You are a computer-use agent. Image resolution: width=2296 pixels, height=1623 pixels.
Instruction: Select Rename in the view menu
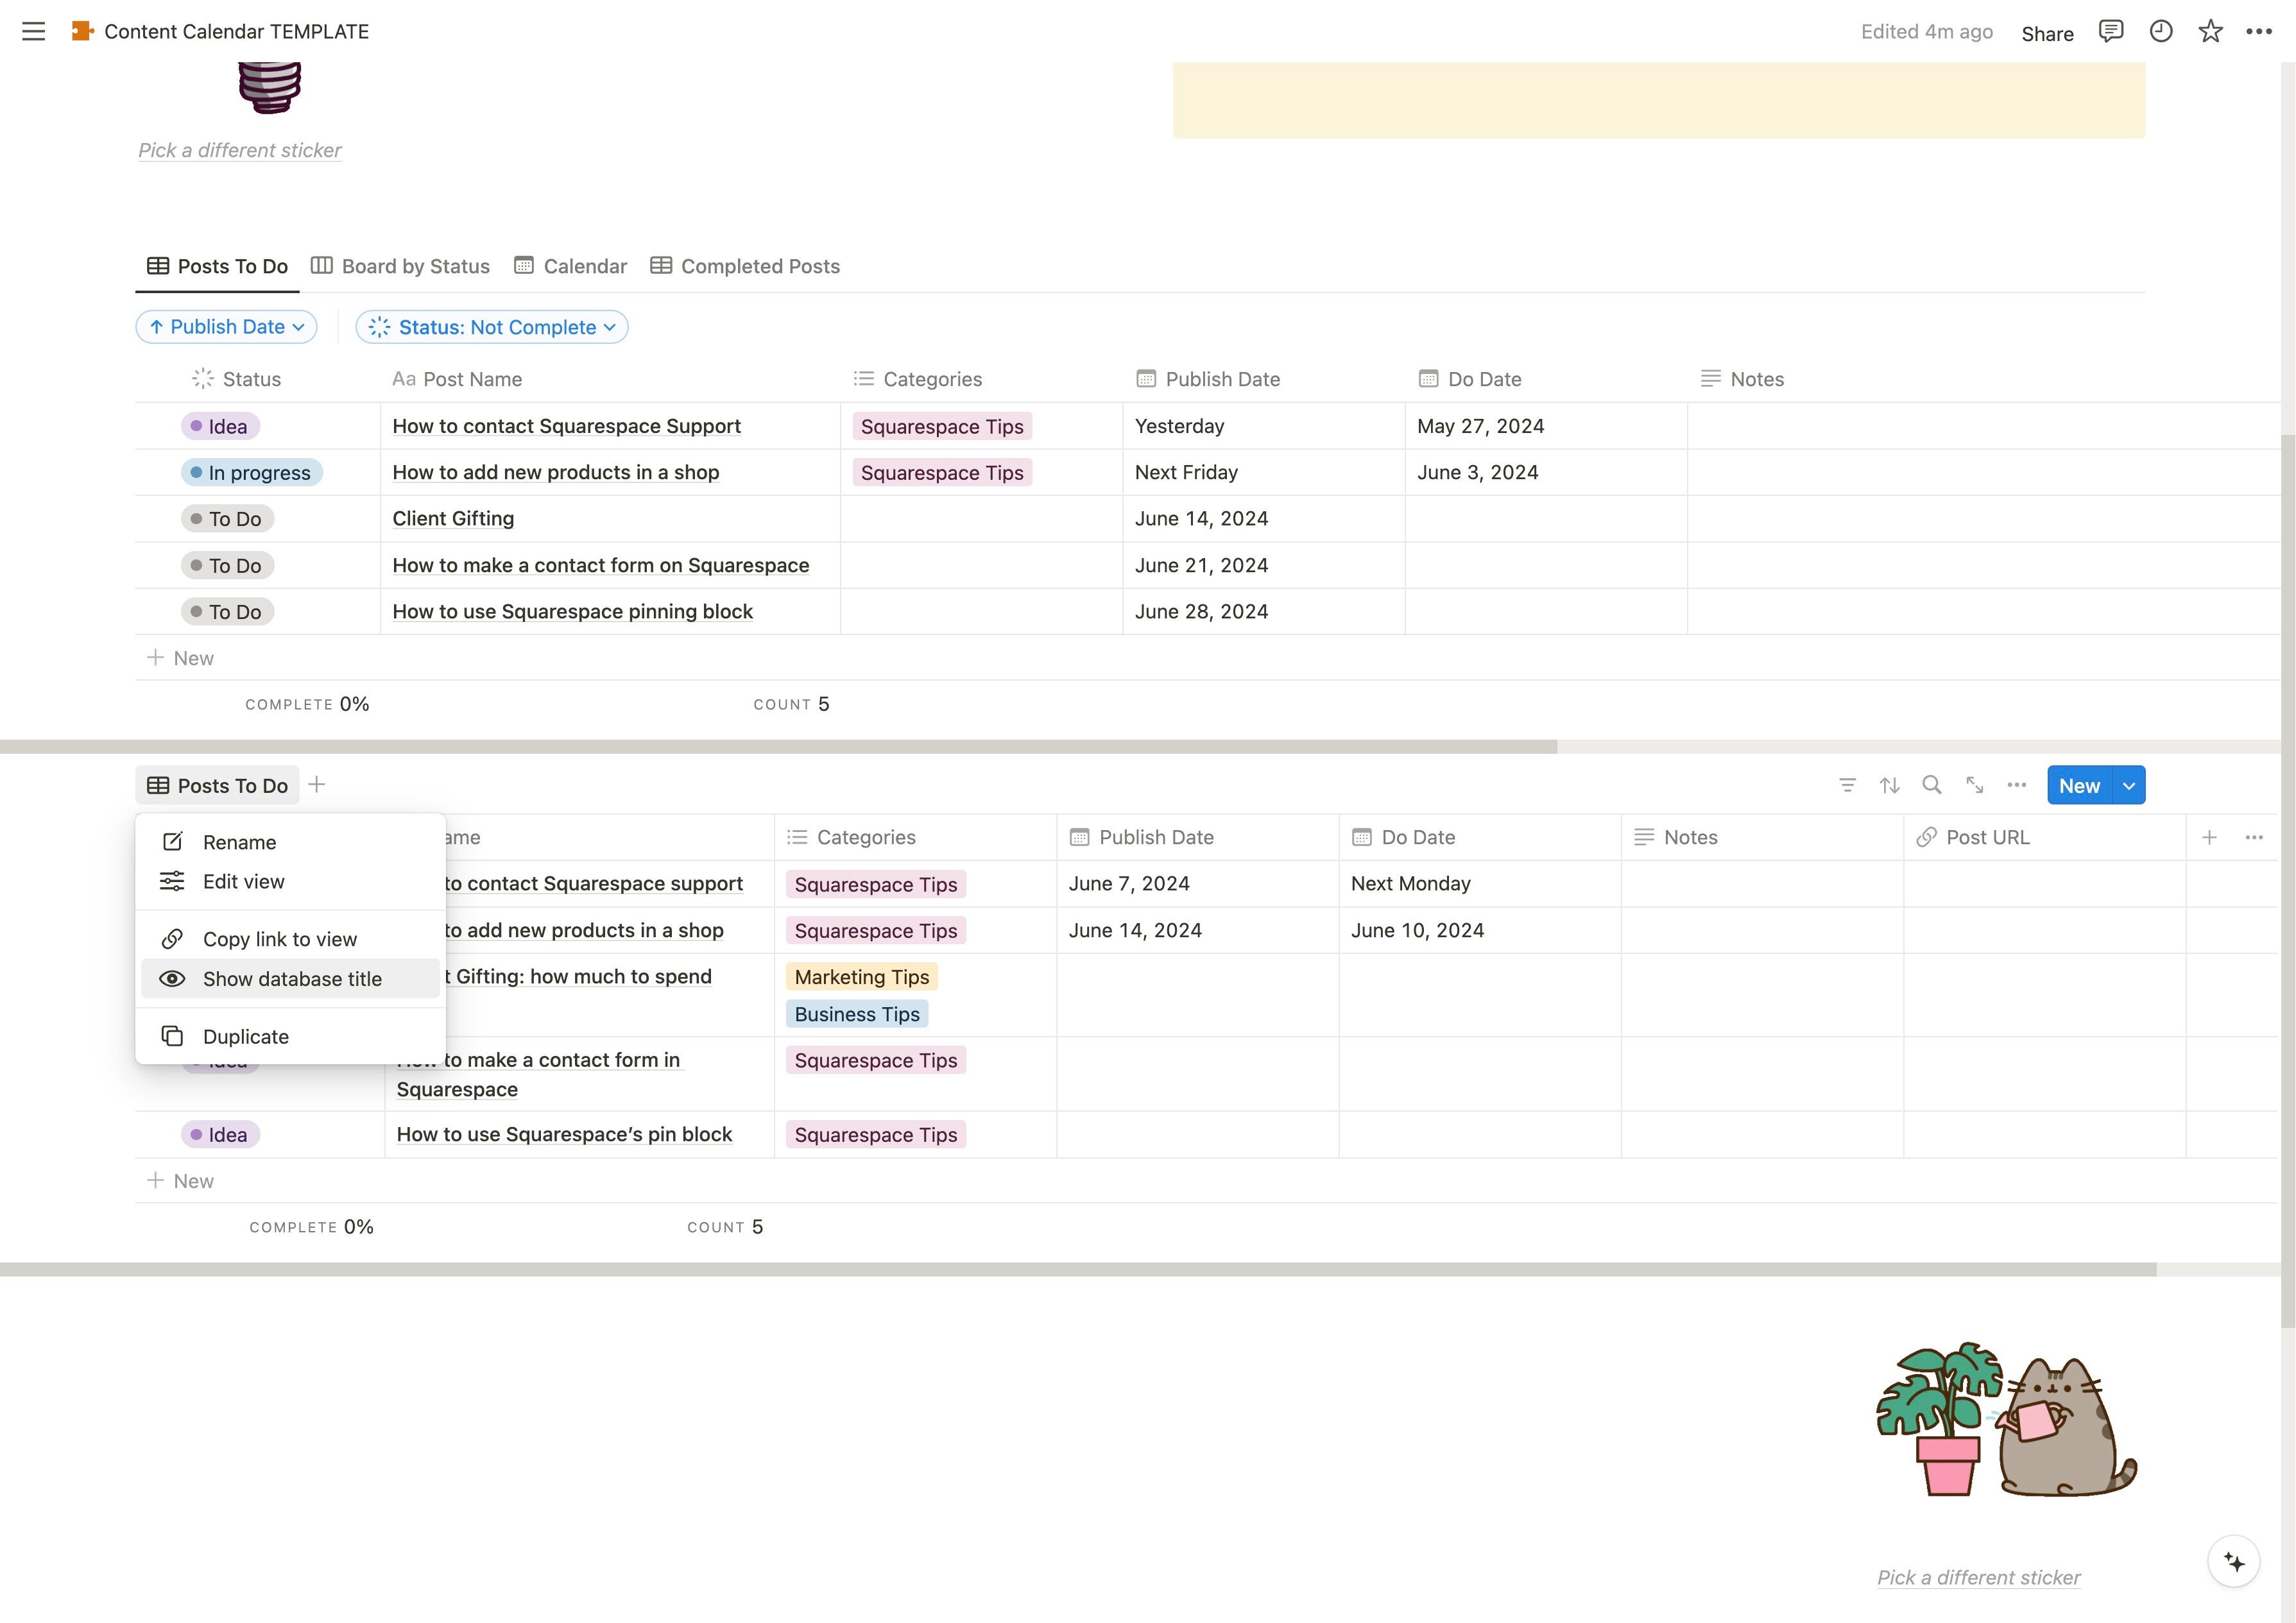(239, 842)
